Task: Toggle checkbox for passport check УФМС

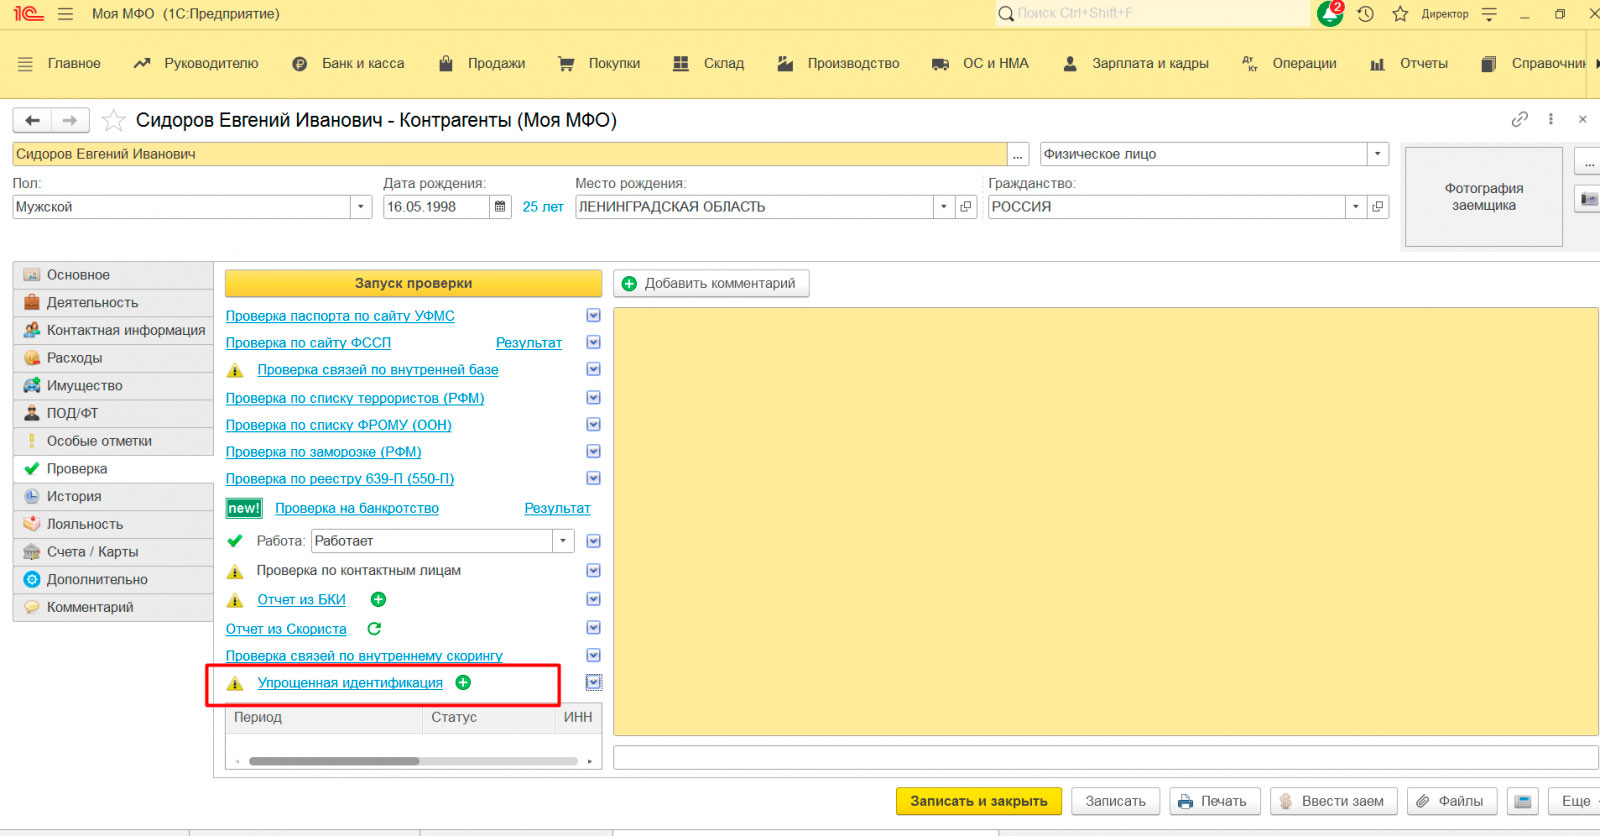Action: point(593,315)
